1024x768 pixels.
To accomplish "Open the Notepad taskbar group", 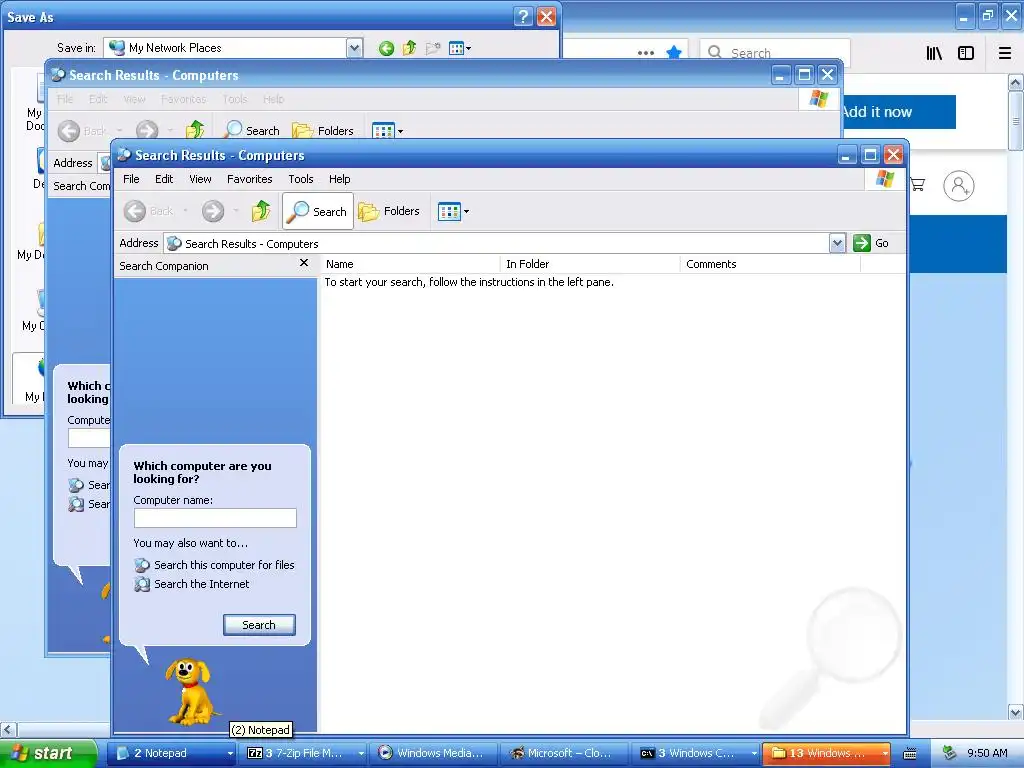I will pyautogui.click(x=171, y=753).
